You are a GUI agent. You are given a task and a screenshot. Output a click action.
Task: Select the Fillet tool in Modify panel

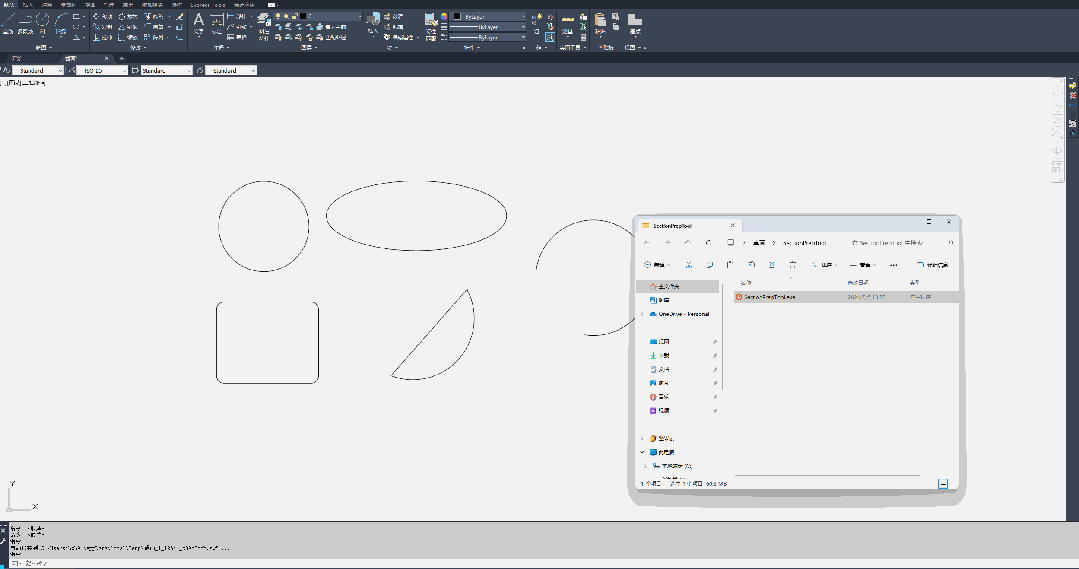tap(156, 27)
